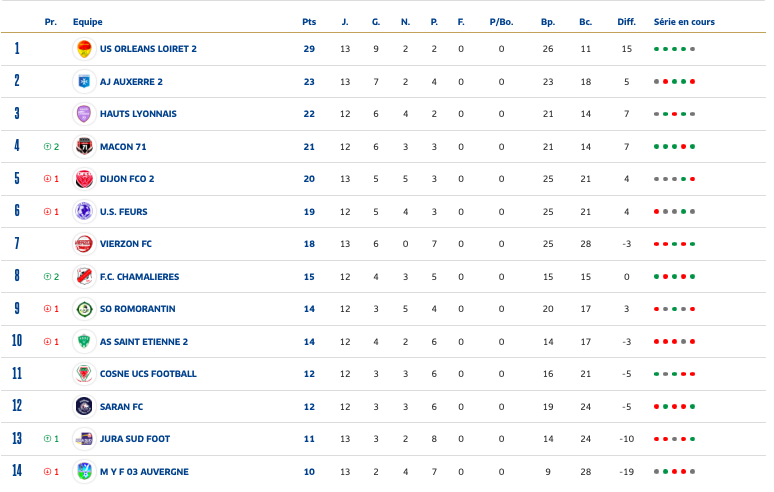Click the Dijon FCO 2 club logo
Viewport: 774px width, 492px height.
pos(83,179)
